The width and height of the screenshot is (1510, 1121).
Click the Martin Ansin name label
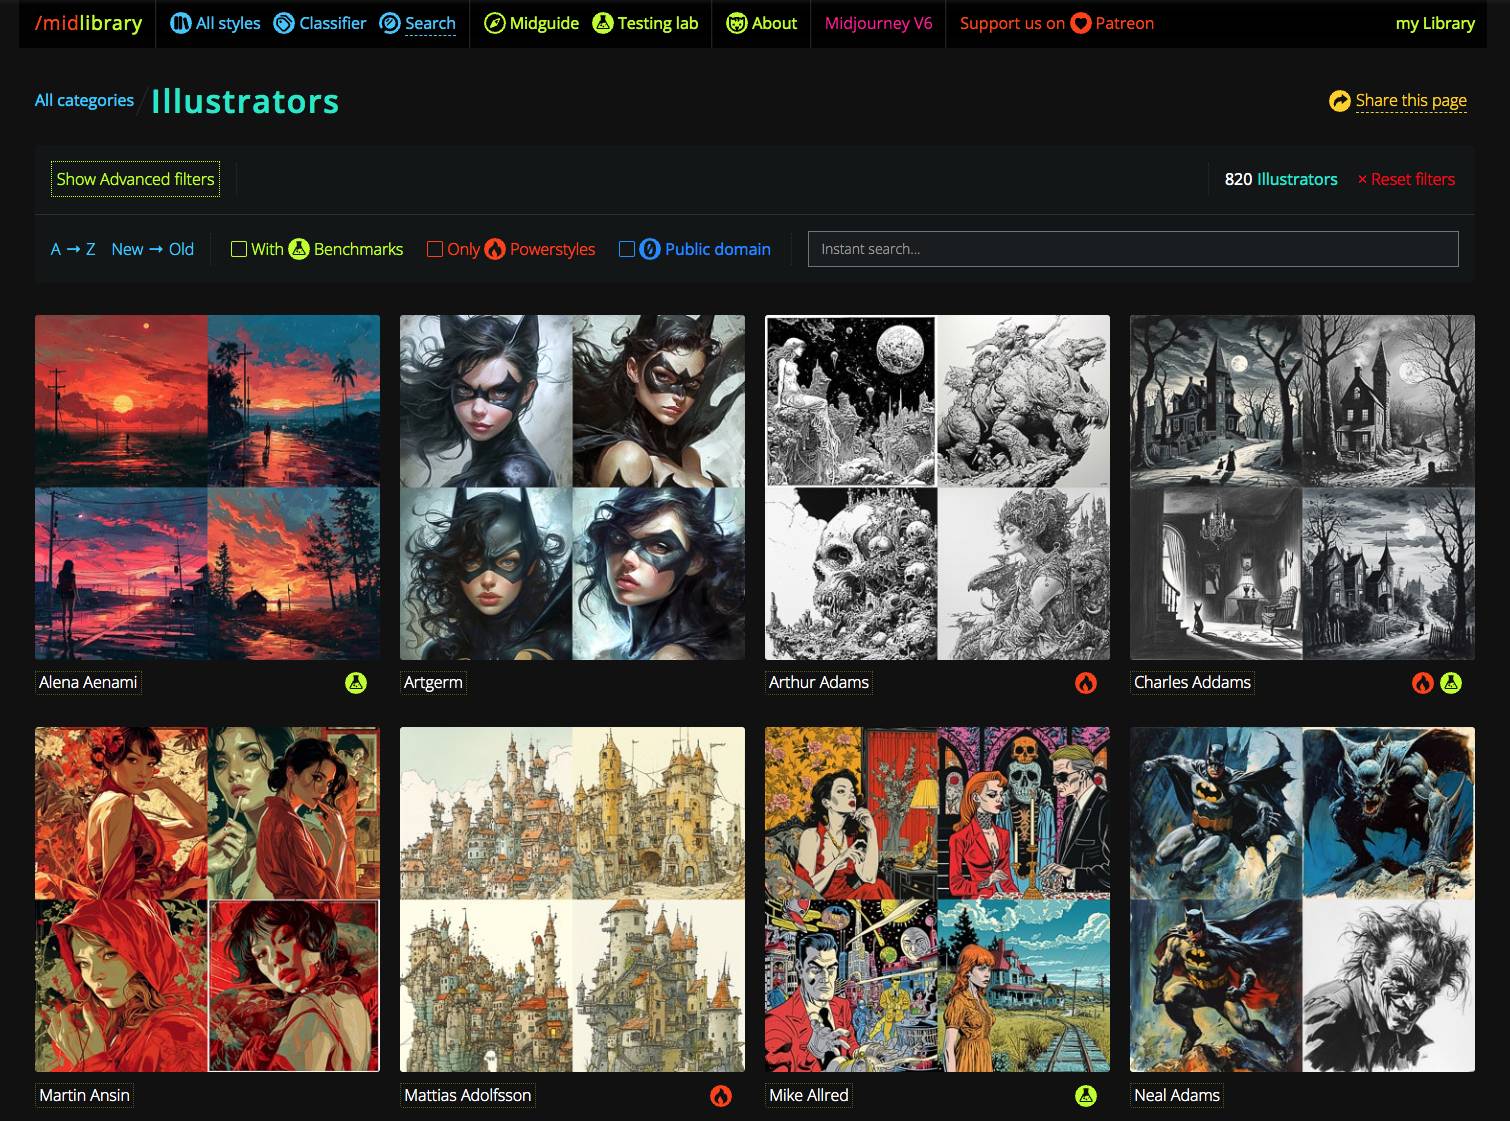pos(84,1095)
